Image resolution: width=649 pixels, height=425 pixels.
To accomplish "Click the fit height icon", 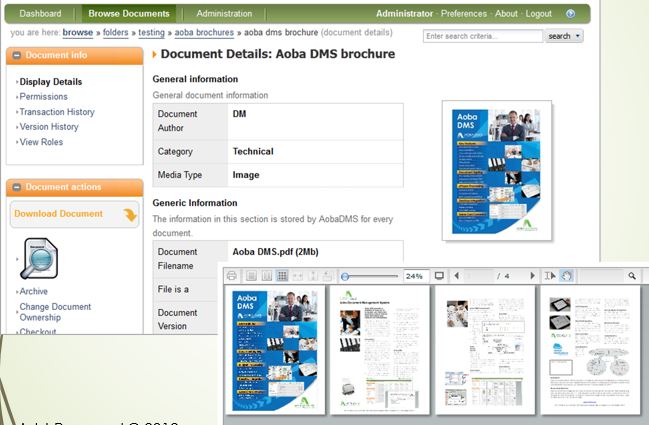I will 313,276.
